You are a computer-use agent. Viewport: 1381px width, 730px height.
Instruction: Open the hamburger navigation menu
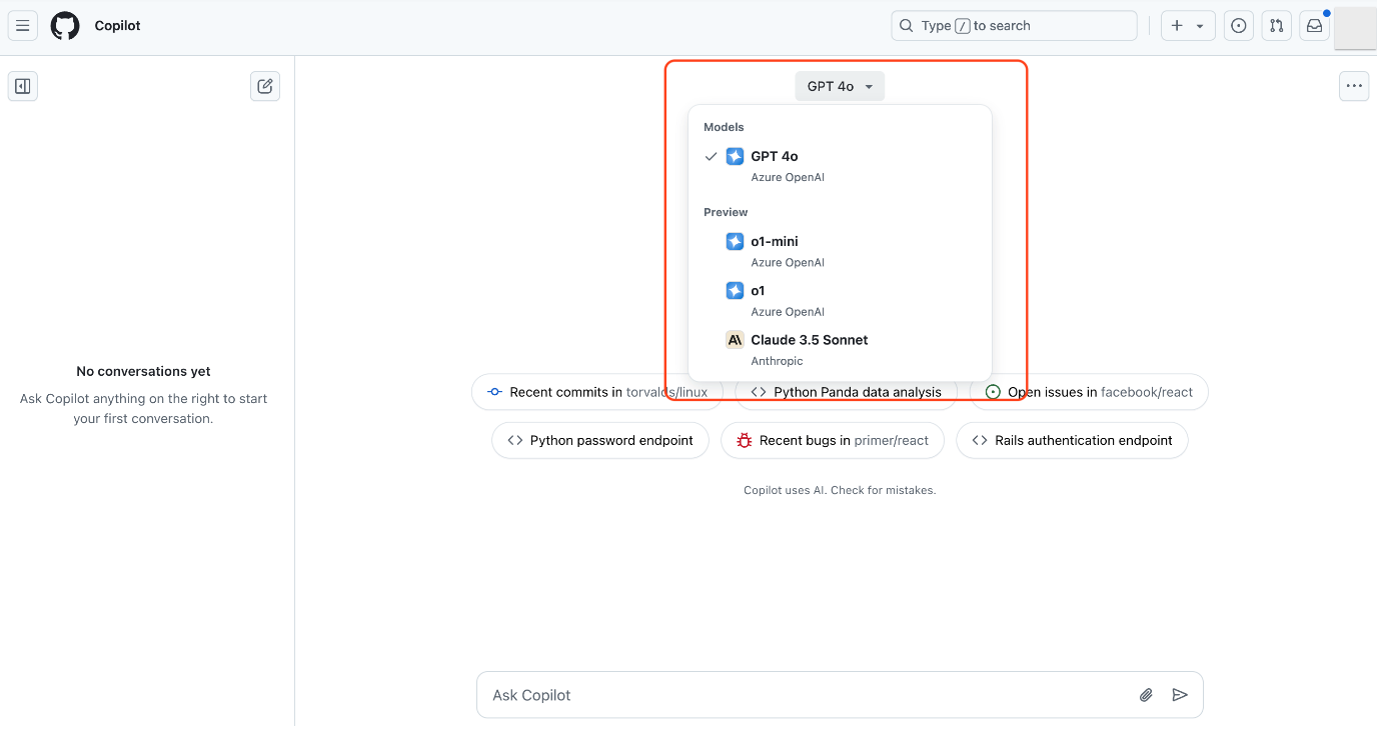coord(23,26)
